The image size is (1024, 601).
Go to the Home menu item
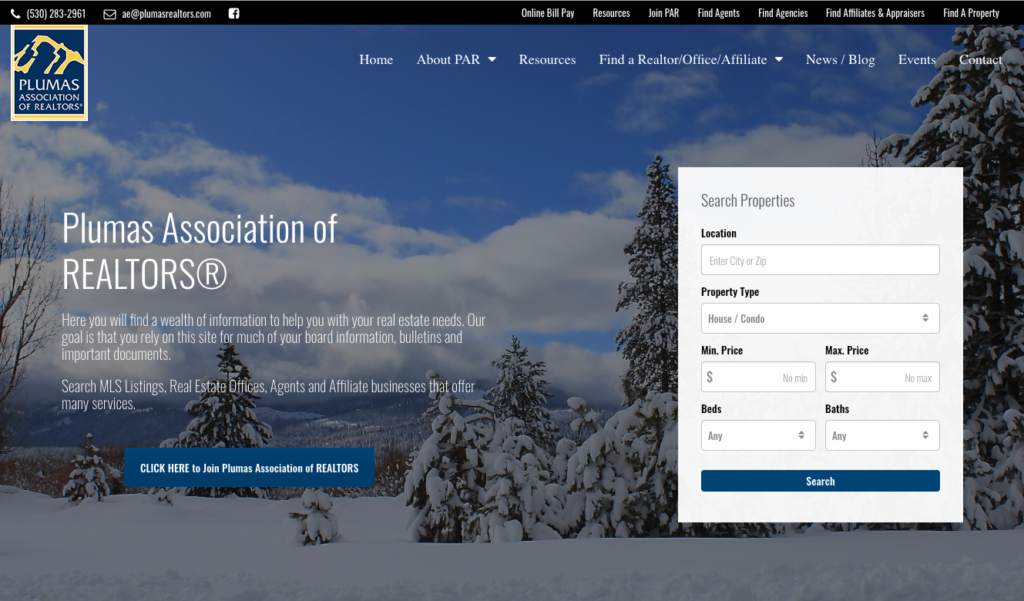tap(376, 60)
